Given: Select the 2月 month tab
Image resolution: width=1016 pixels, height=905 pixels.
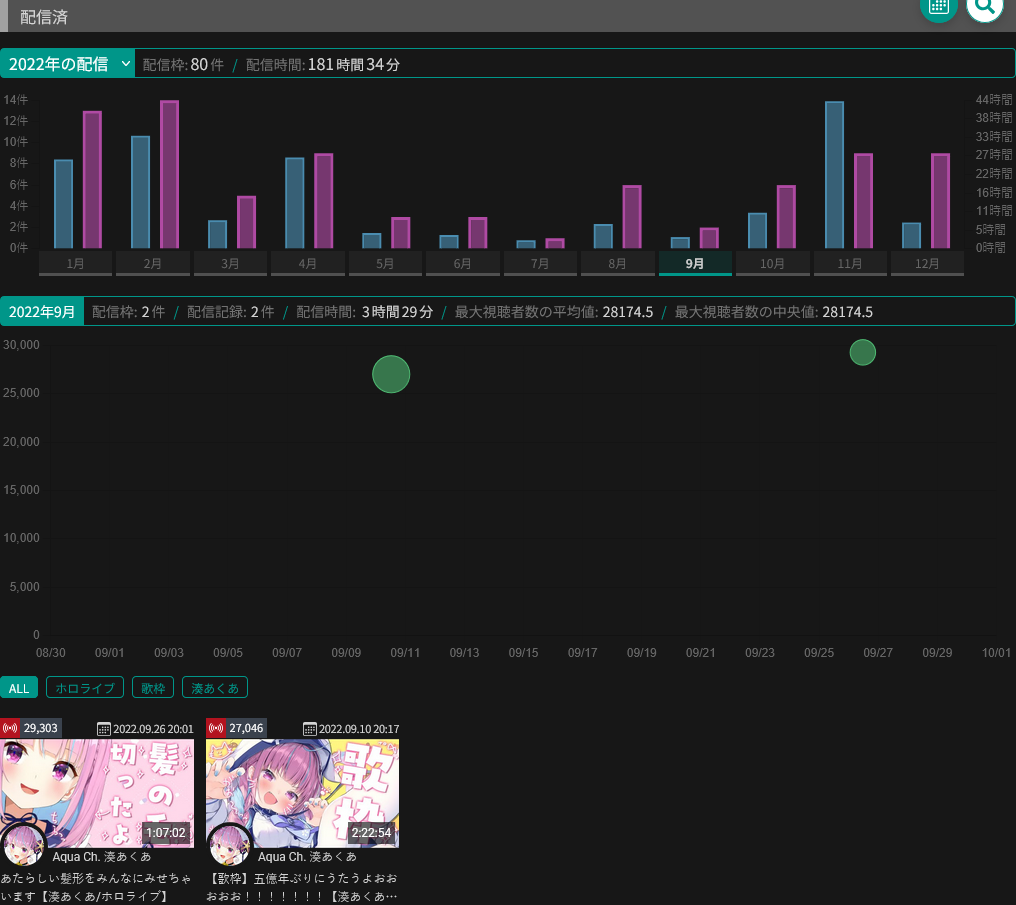Looking at the screenshot, I should pyautogui.click(x=152, y=264).
